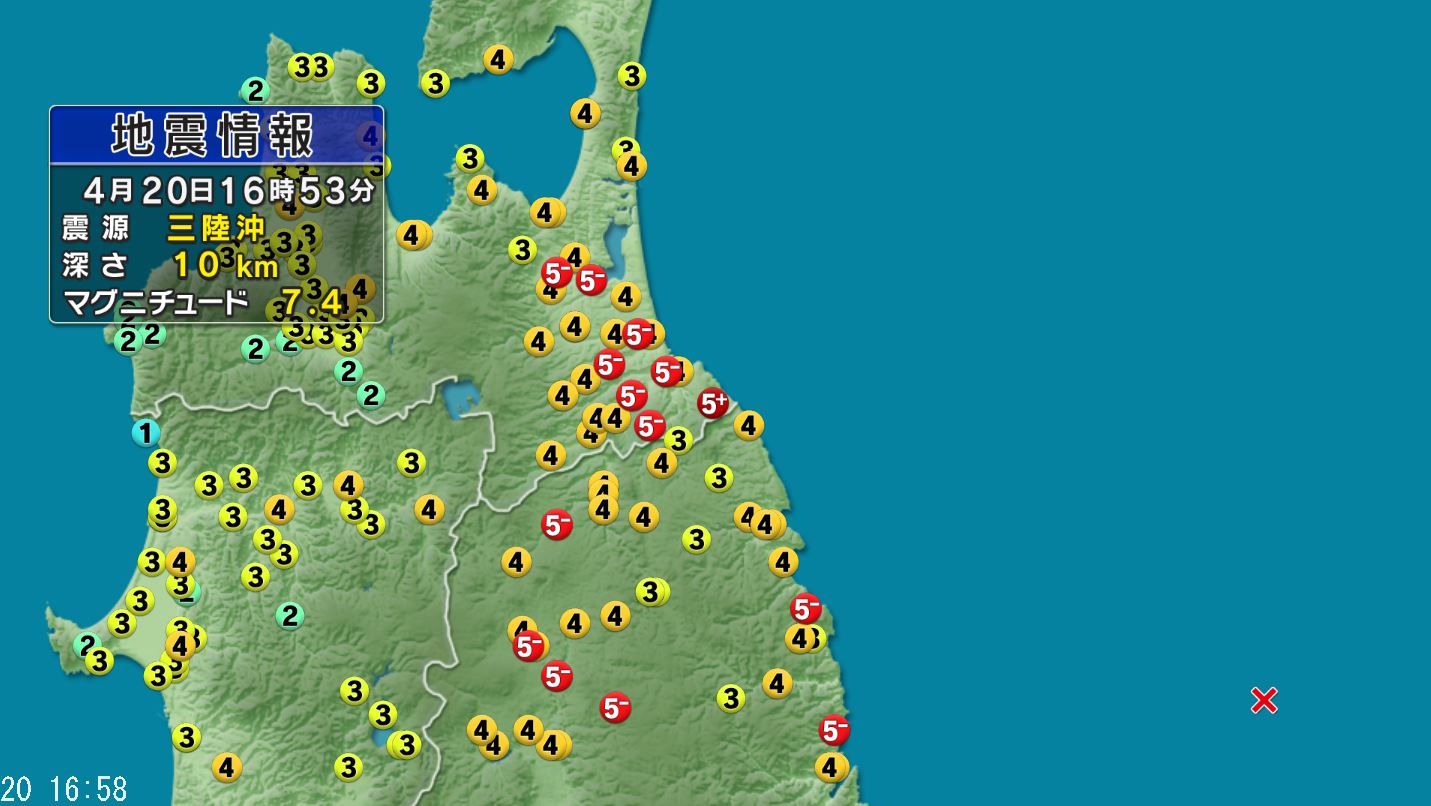
Task: Click the 深さ label in info panel
Action: tap(96, 265)
